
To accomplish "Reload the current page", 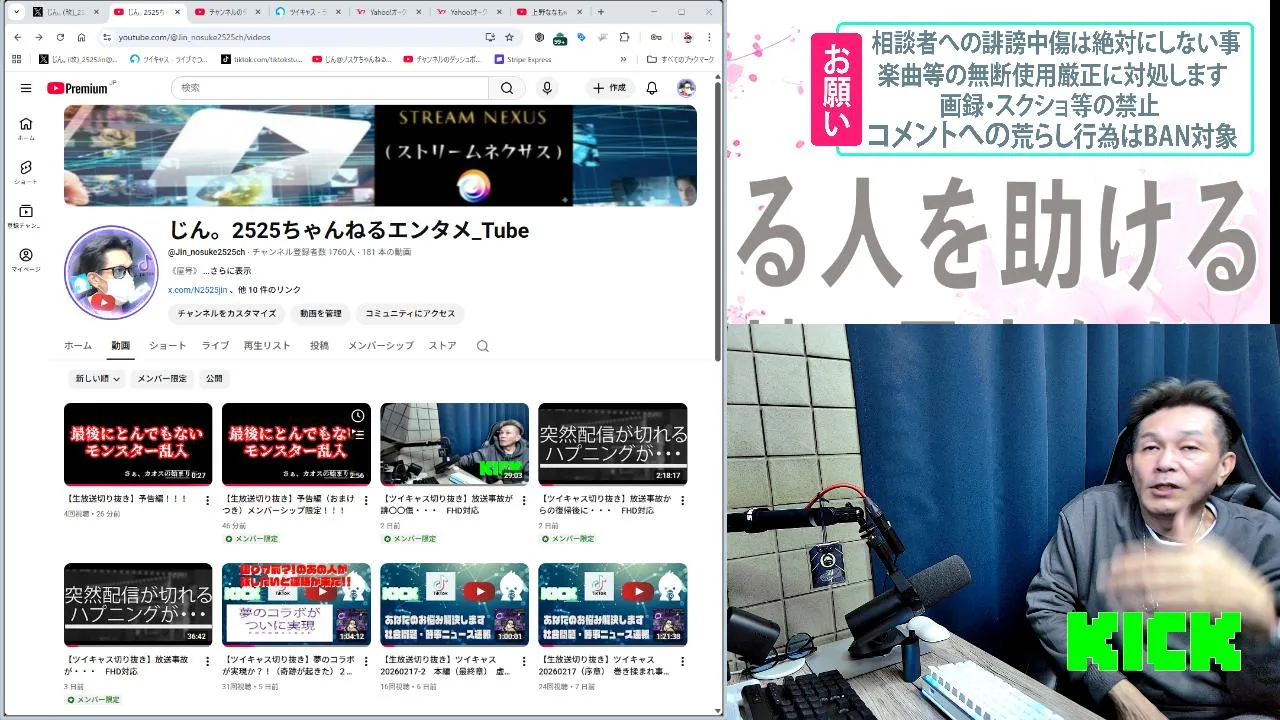I will coord(60,37).
